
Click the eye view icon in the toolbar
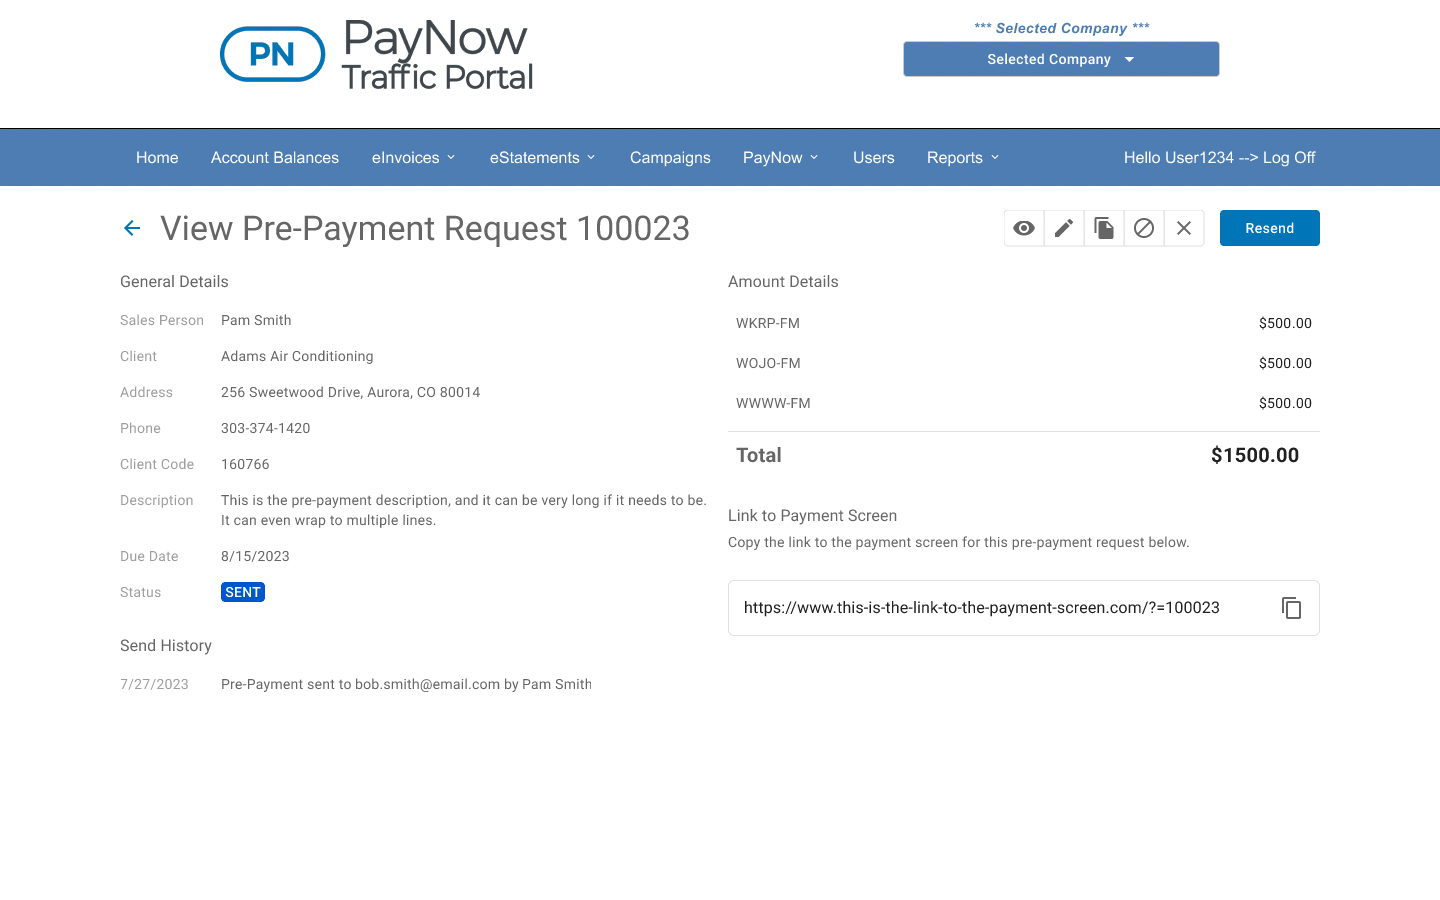point(1024,228)
